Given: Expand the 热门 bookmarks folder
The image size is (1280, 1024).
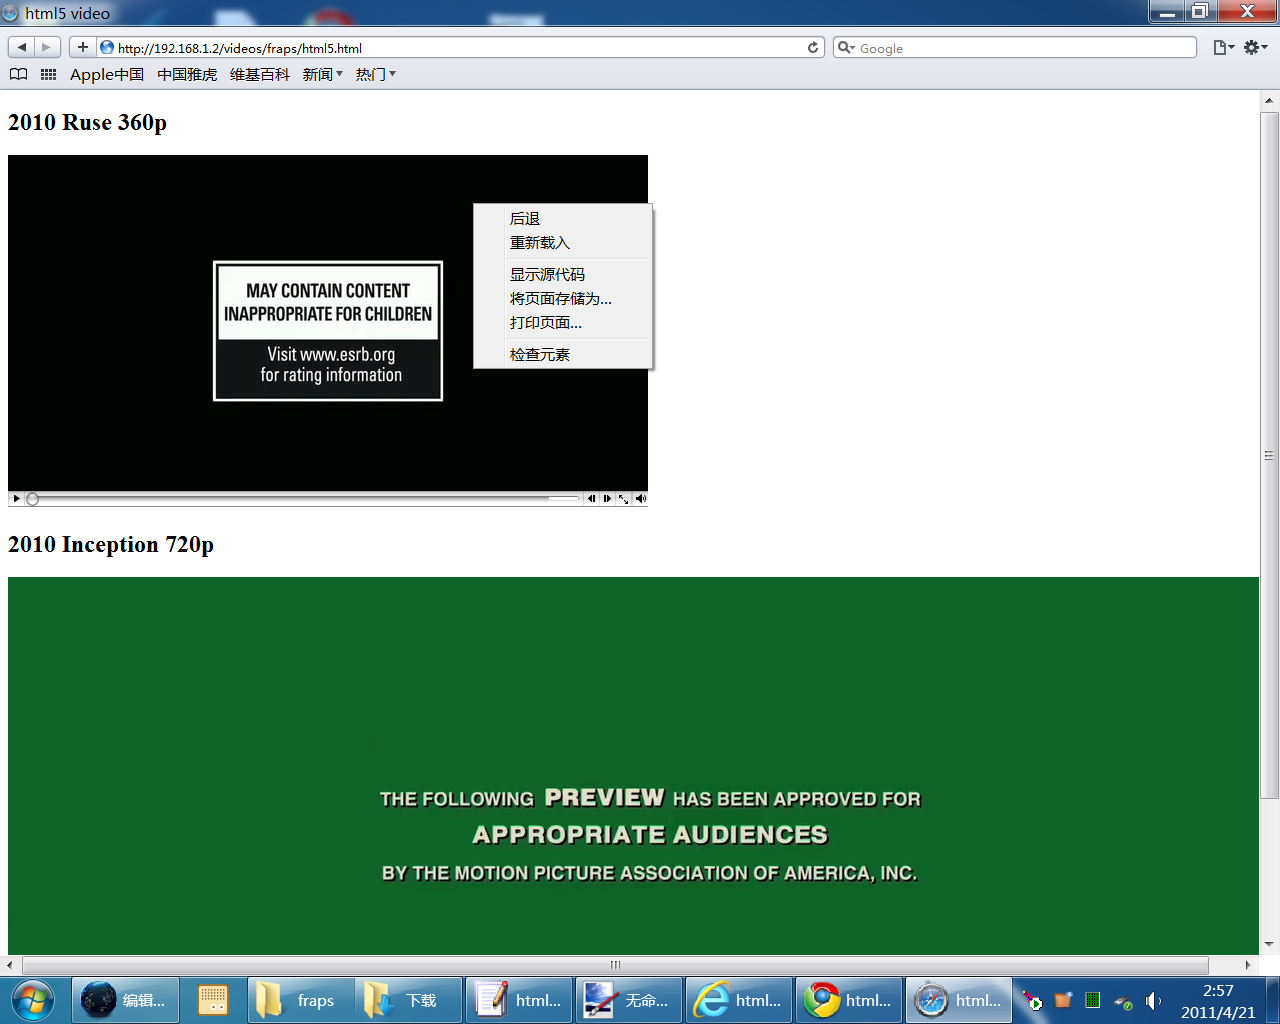Looking at the screenshot, I should (376, 74).
